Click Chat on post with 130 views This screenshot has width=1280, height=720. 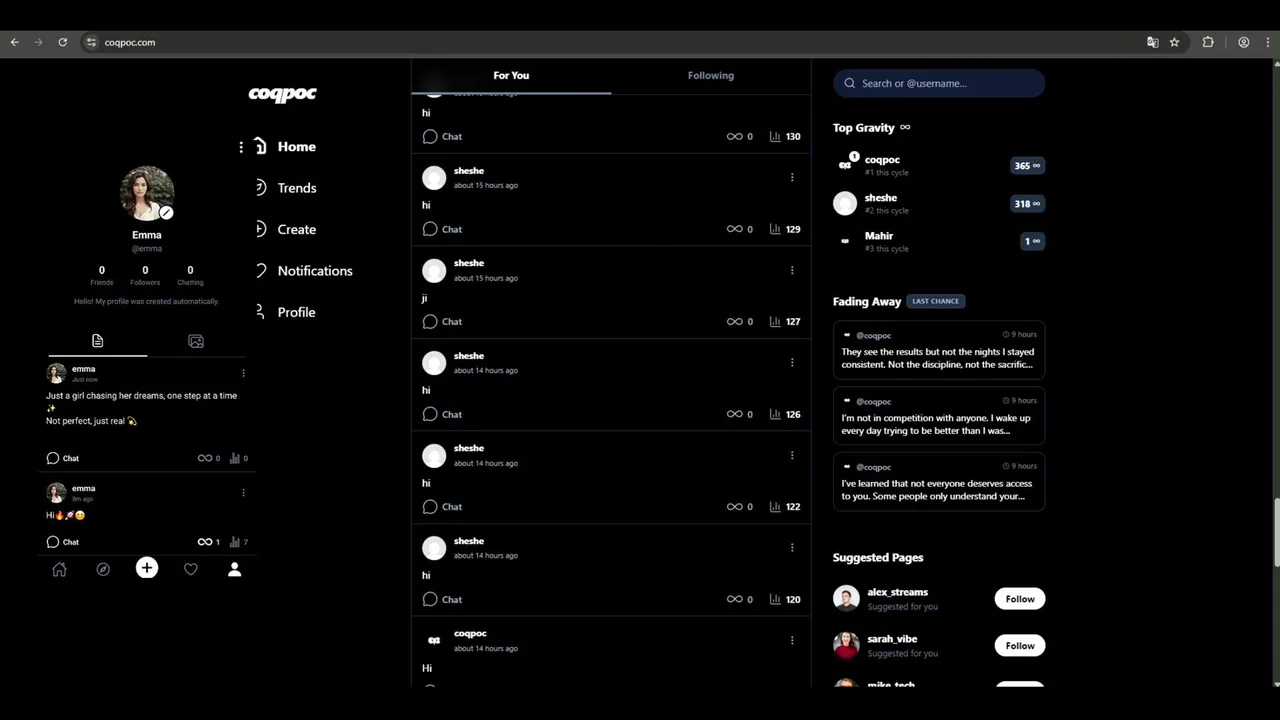pyautogui.click(x=442, y=136)
